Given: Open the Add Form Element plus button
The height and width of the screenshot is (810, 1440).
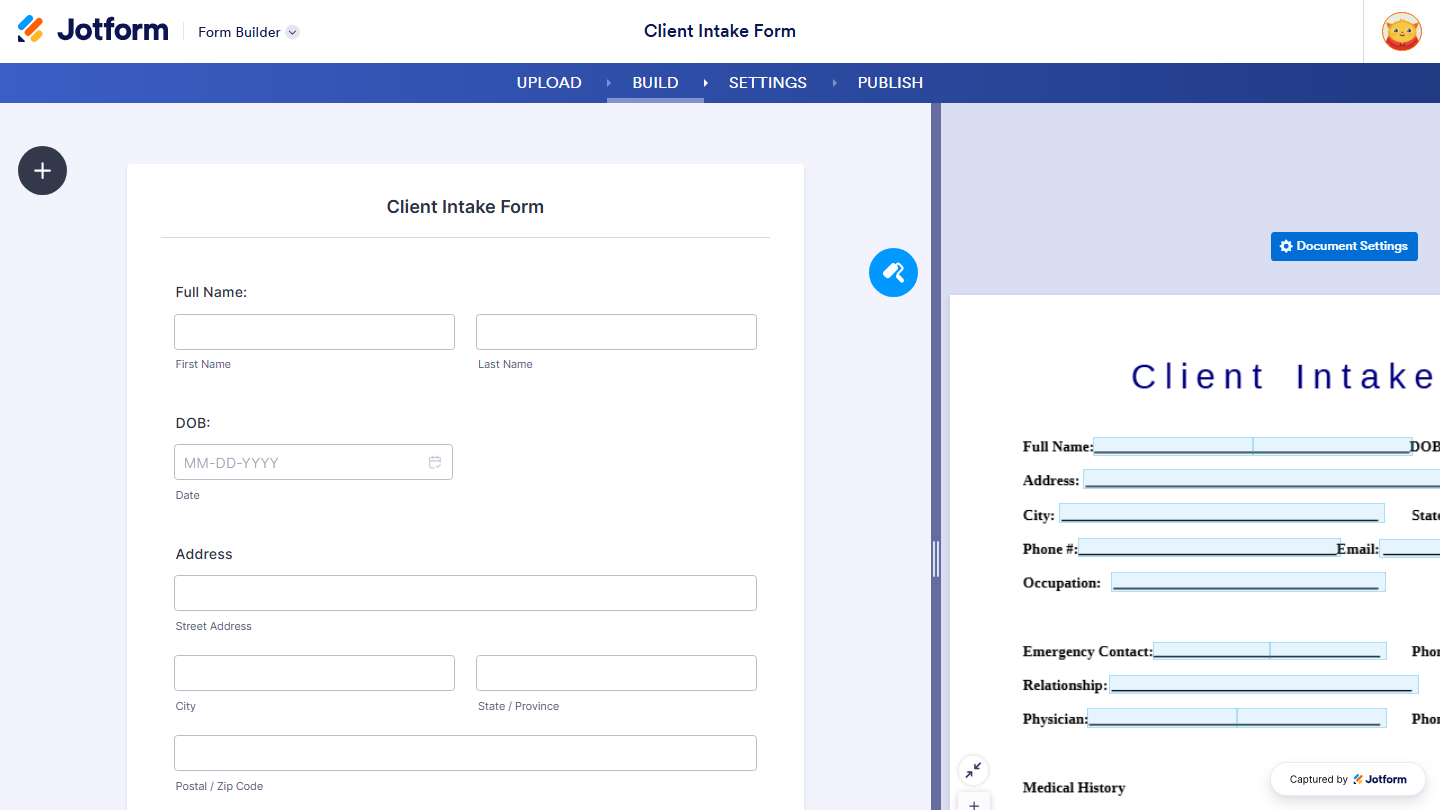Looking at the screenshot, I should [42, 171].
